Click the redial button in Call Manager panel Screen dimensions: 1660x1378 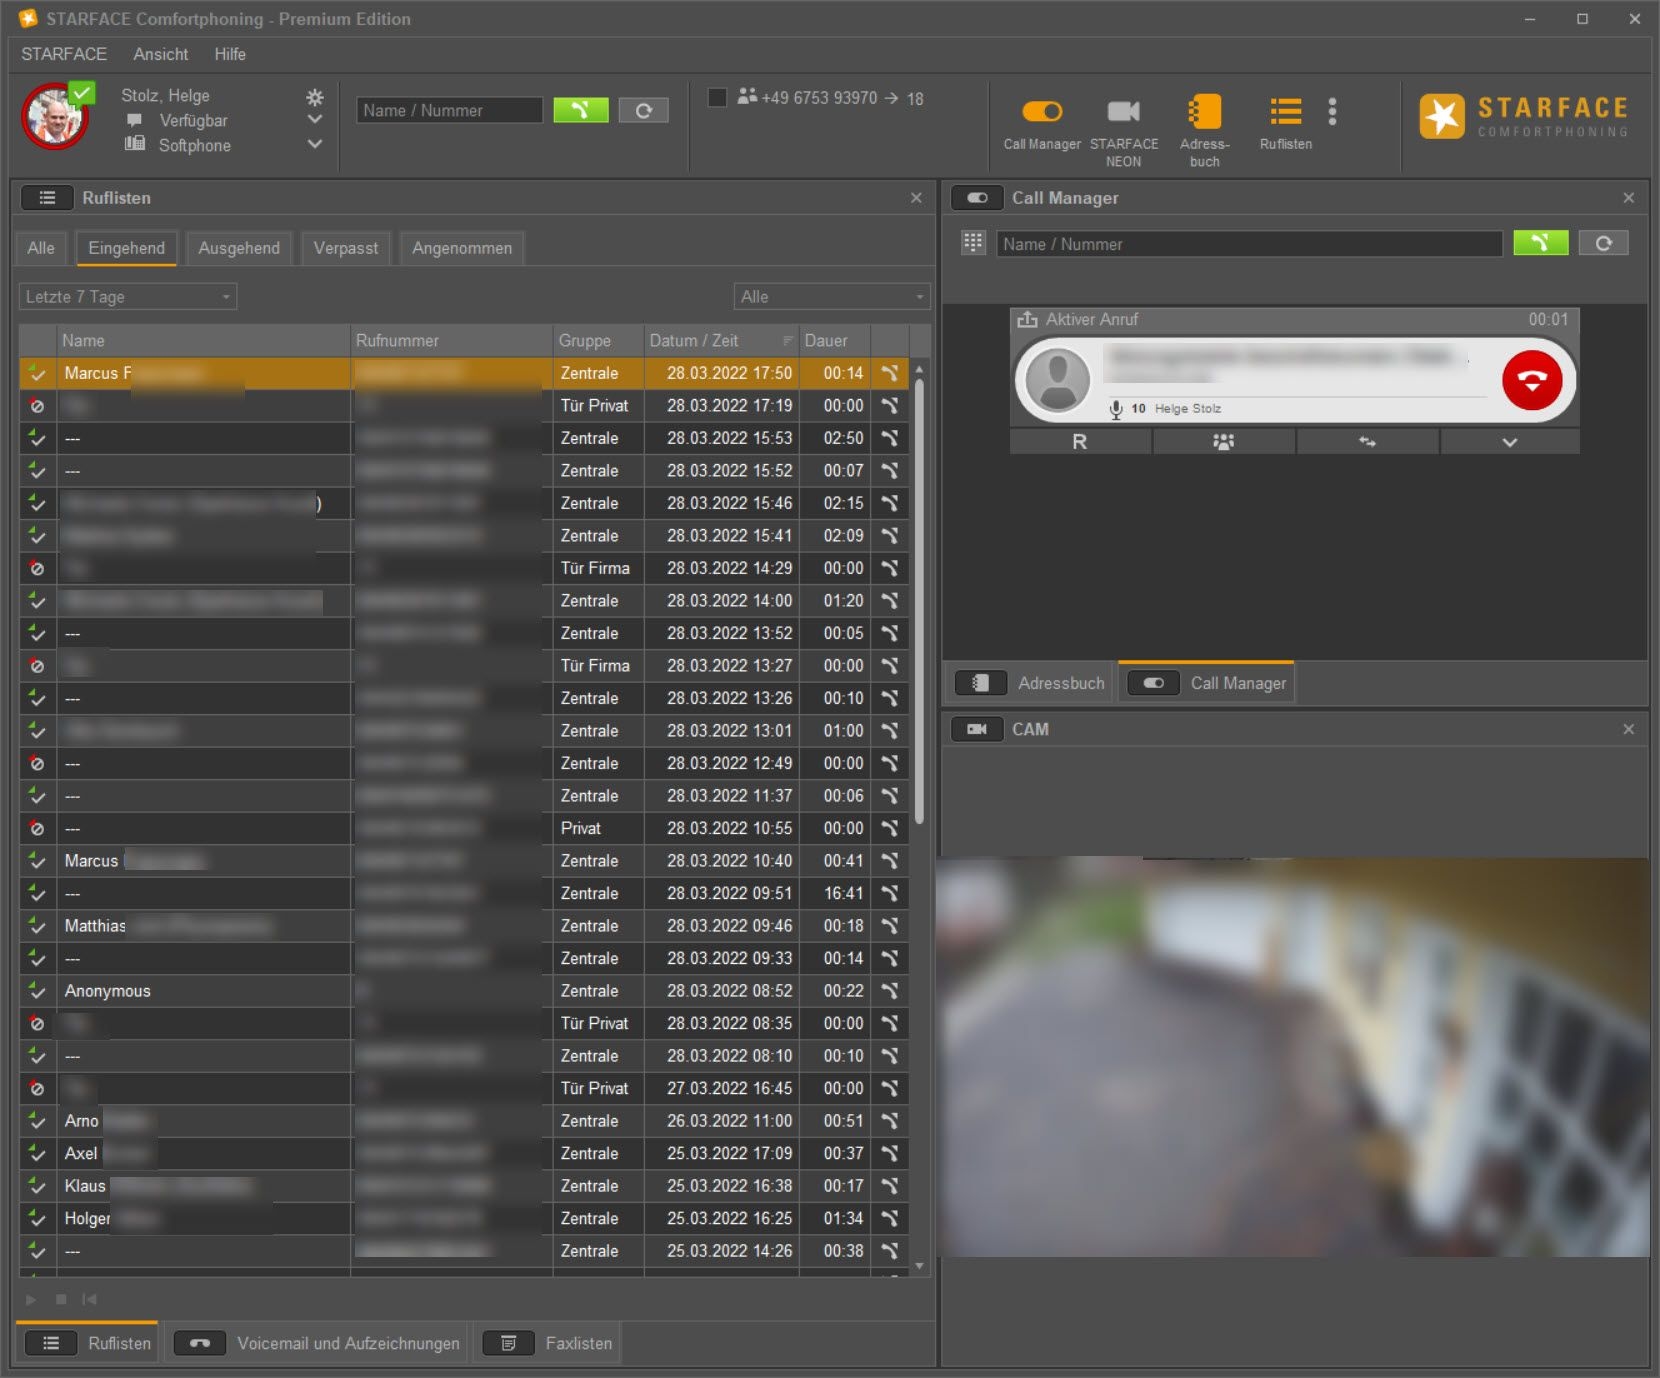(1603, 243)
